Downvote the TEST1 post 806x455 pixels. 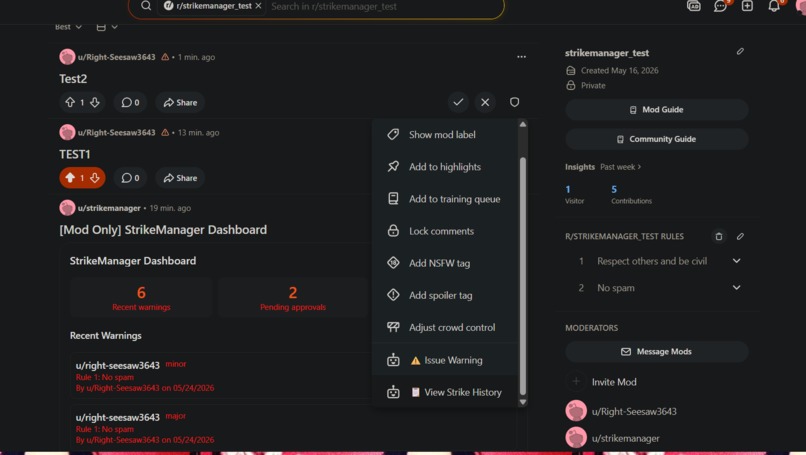pyautogui.click(x=95, y=178)
